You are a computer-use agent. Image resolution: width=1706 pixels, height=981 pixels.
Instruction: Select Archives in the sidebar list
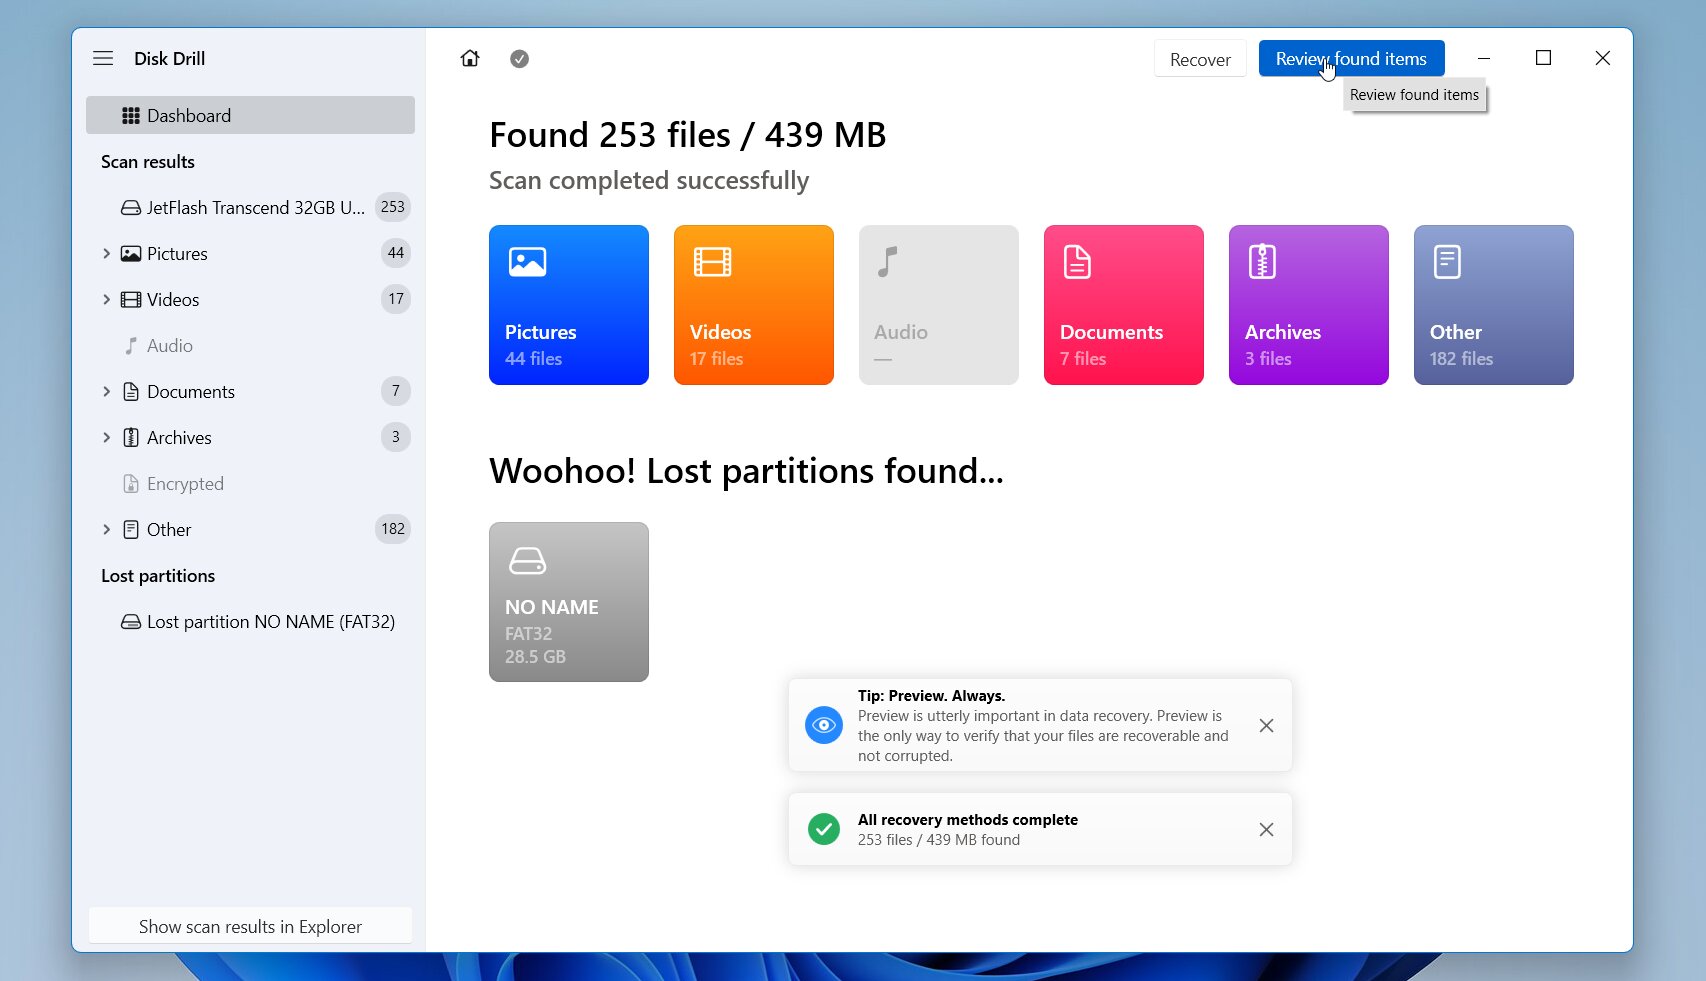tap(250, 437)
